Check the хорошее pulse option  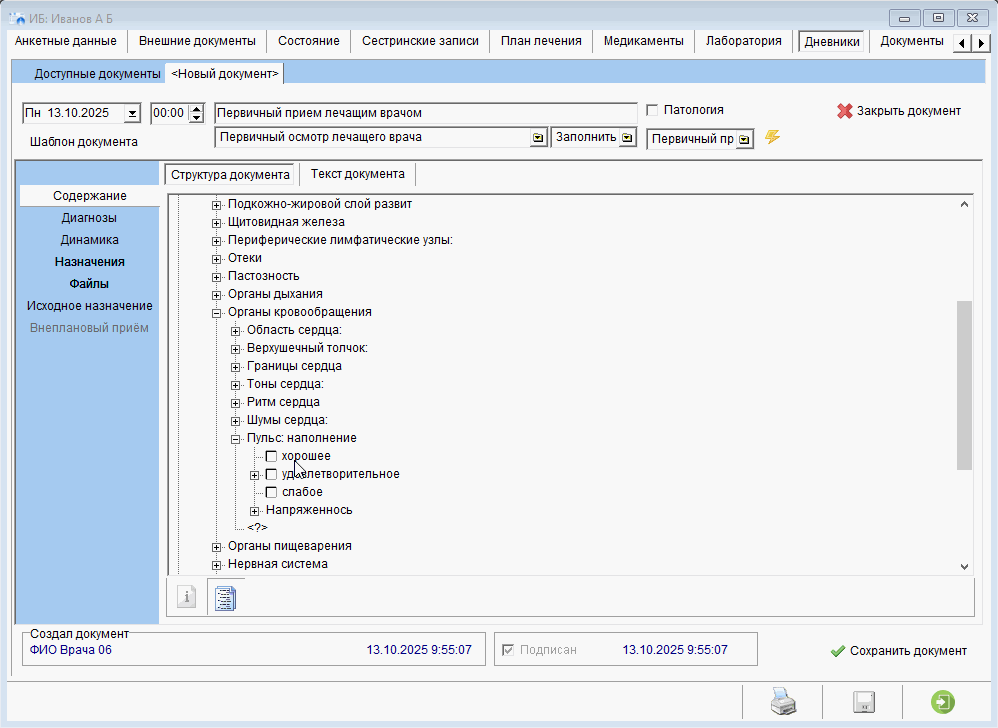271,456
